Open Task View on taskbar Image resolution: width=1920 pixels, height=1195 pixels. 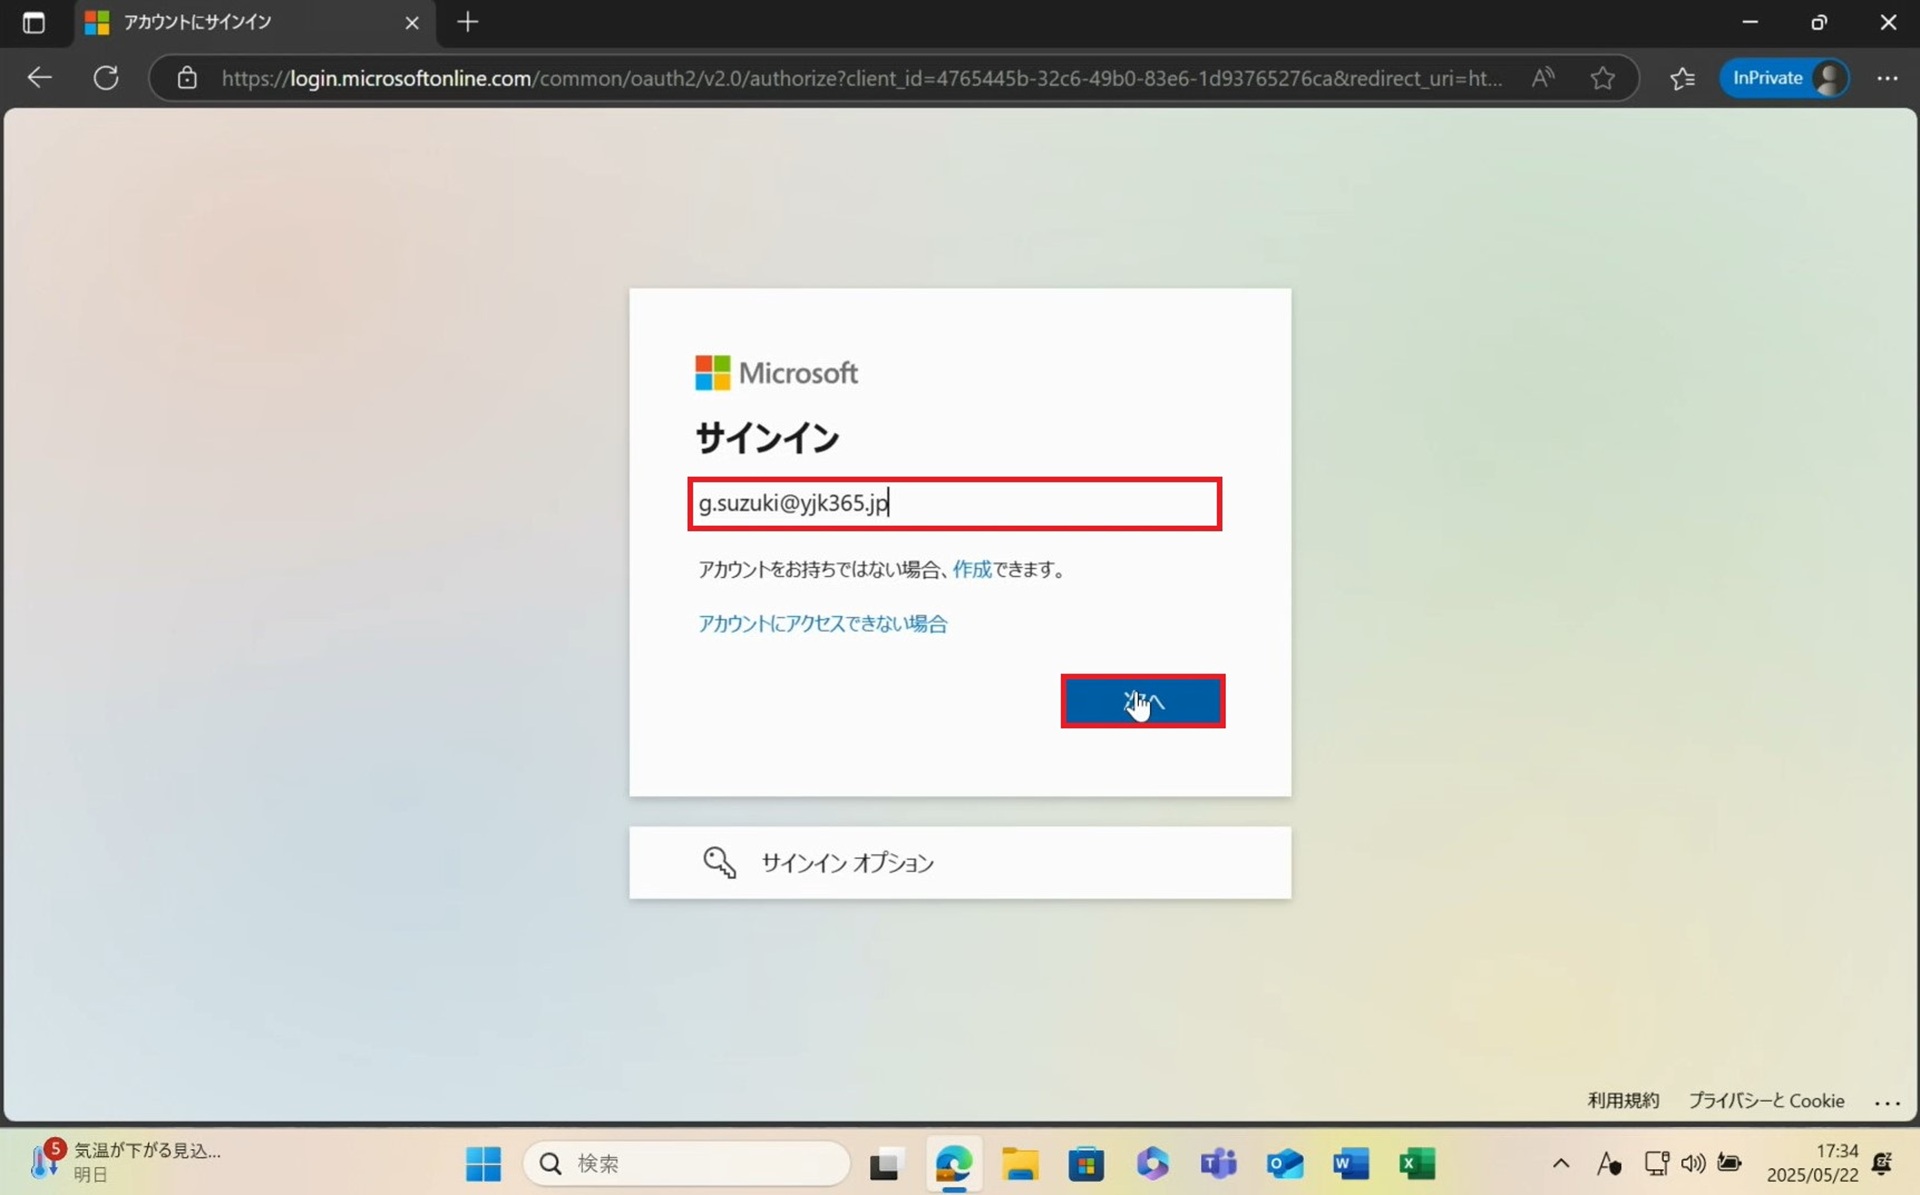884,1164
